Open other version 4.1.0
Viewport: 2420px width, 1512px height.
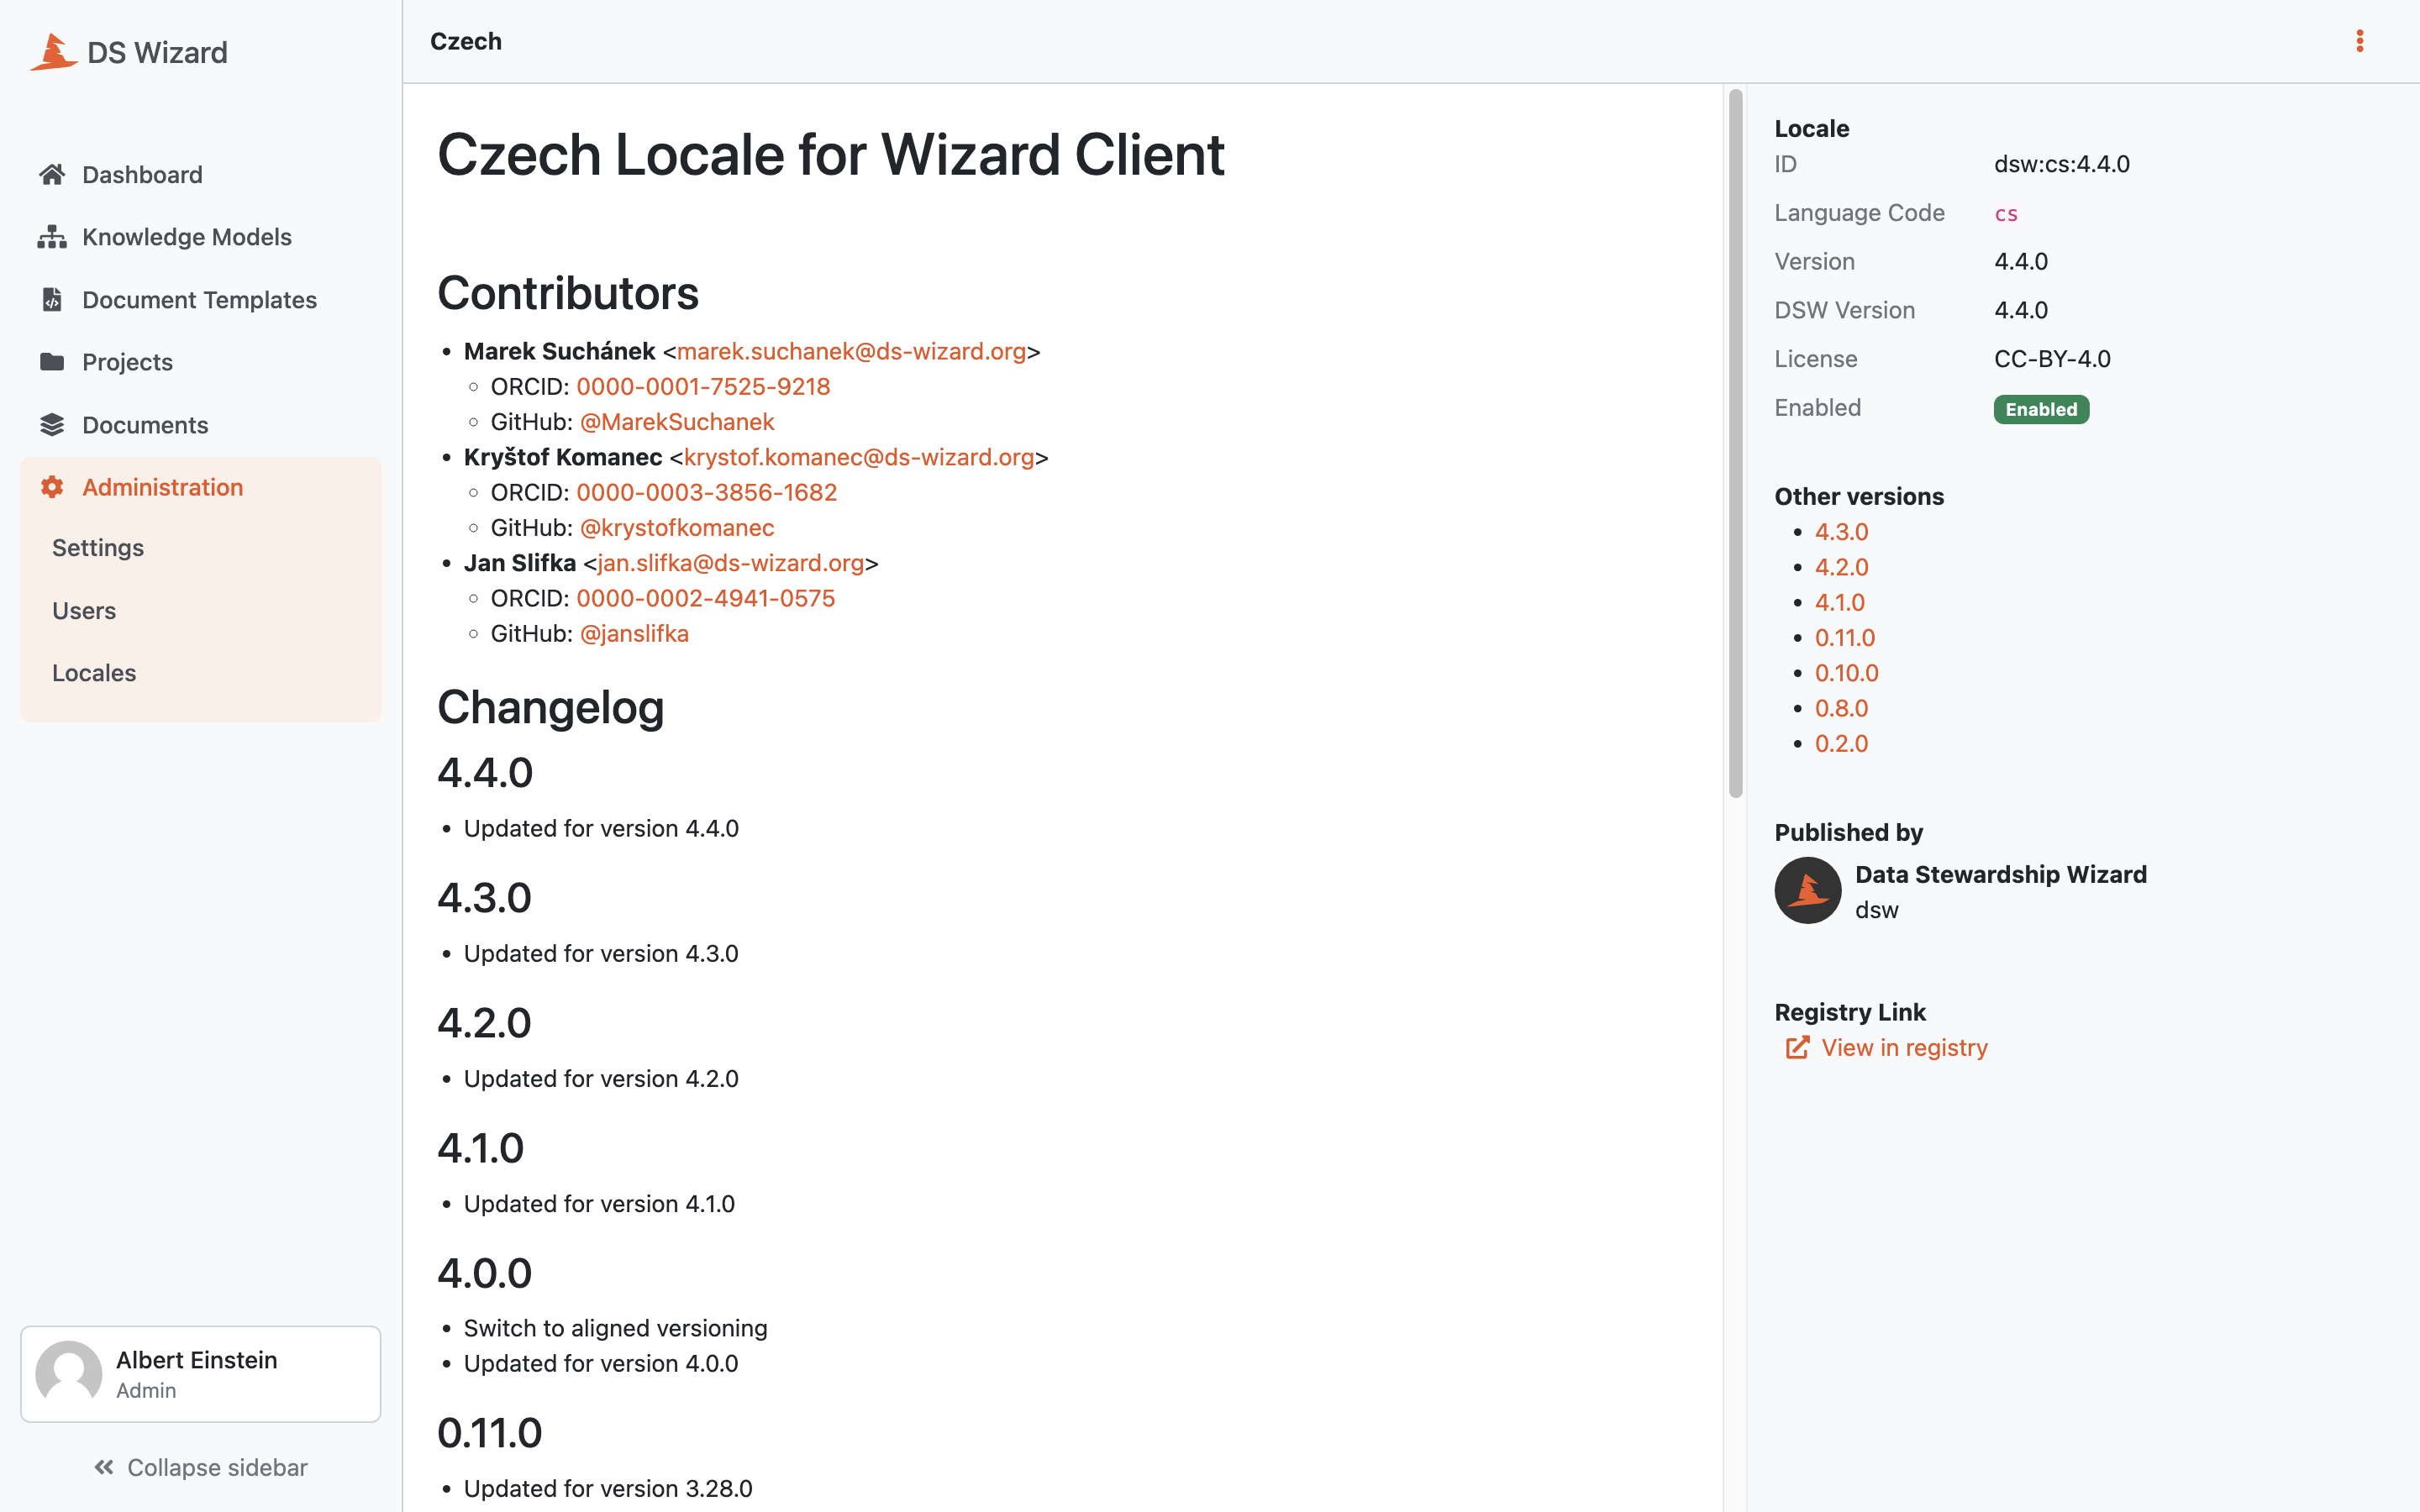(x=1840, y=603)
